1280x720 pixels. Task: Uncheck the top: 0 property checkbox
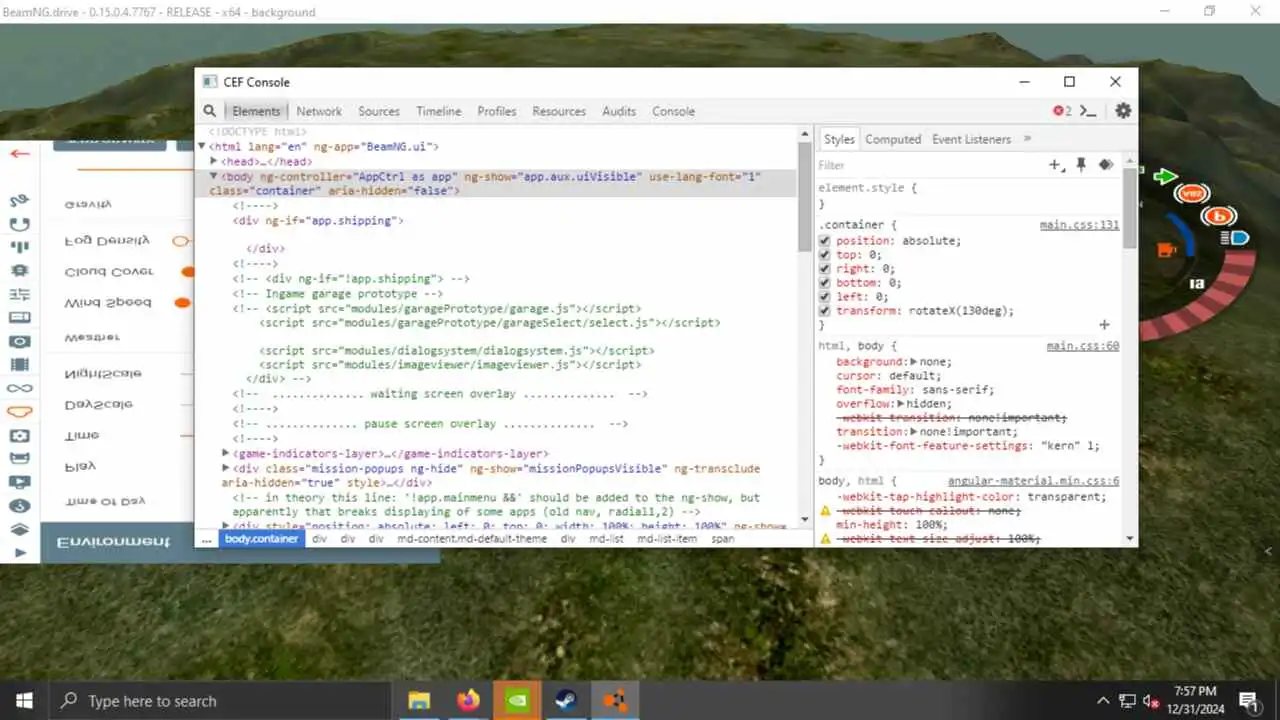point(825,255)
